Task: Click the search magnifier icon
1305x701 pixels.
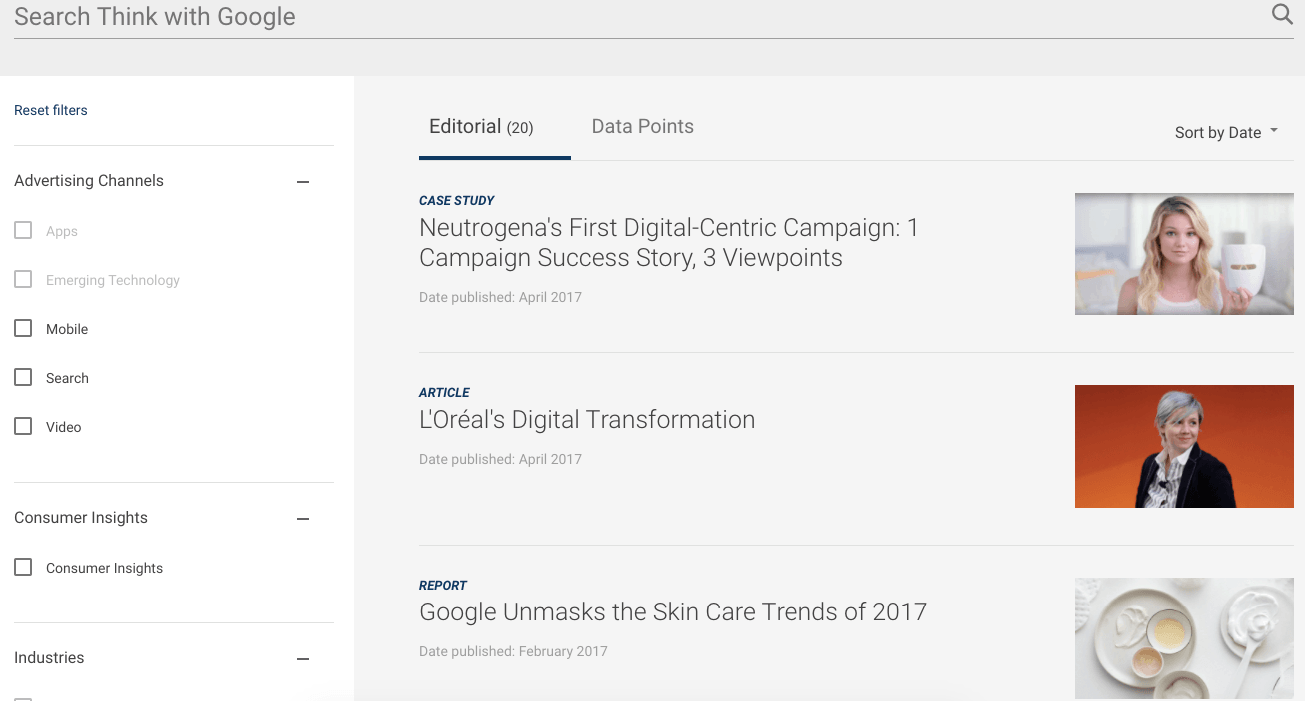Action: point(1281,14)
